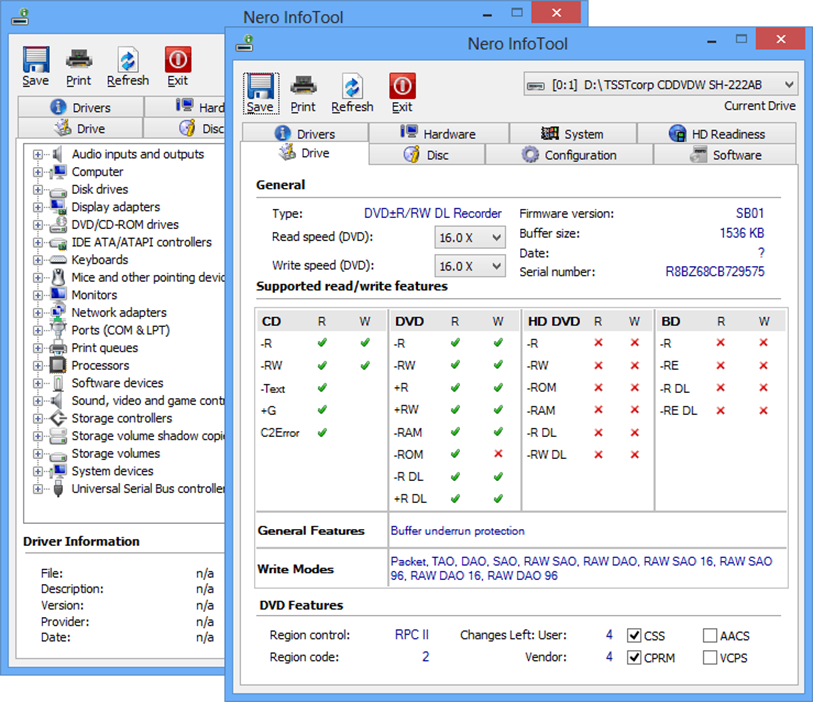
Task: Click the Keyboards device icon
Action: (x=58, y=260)
